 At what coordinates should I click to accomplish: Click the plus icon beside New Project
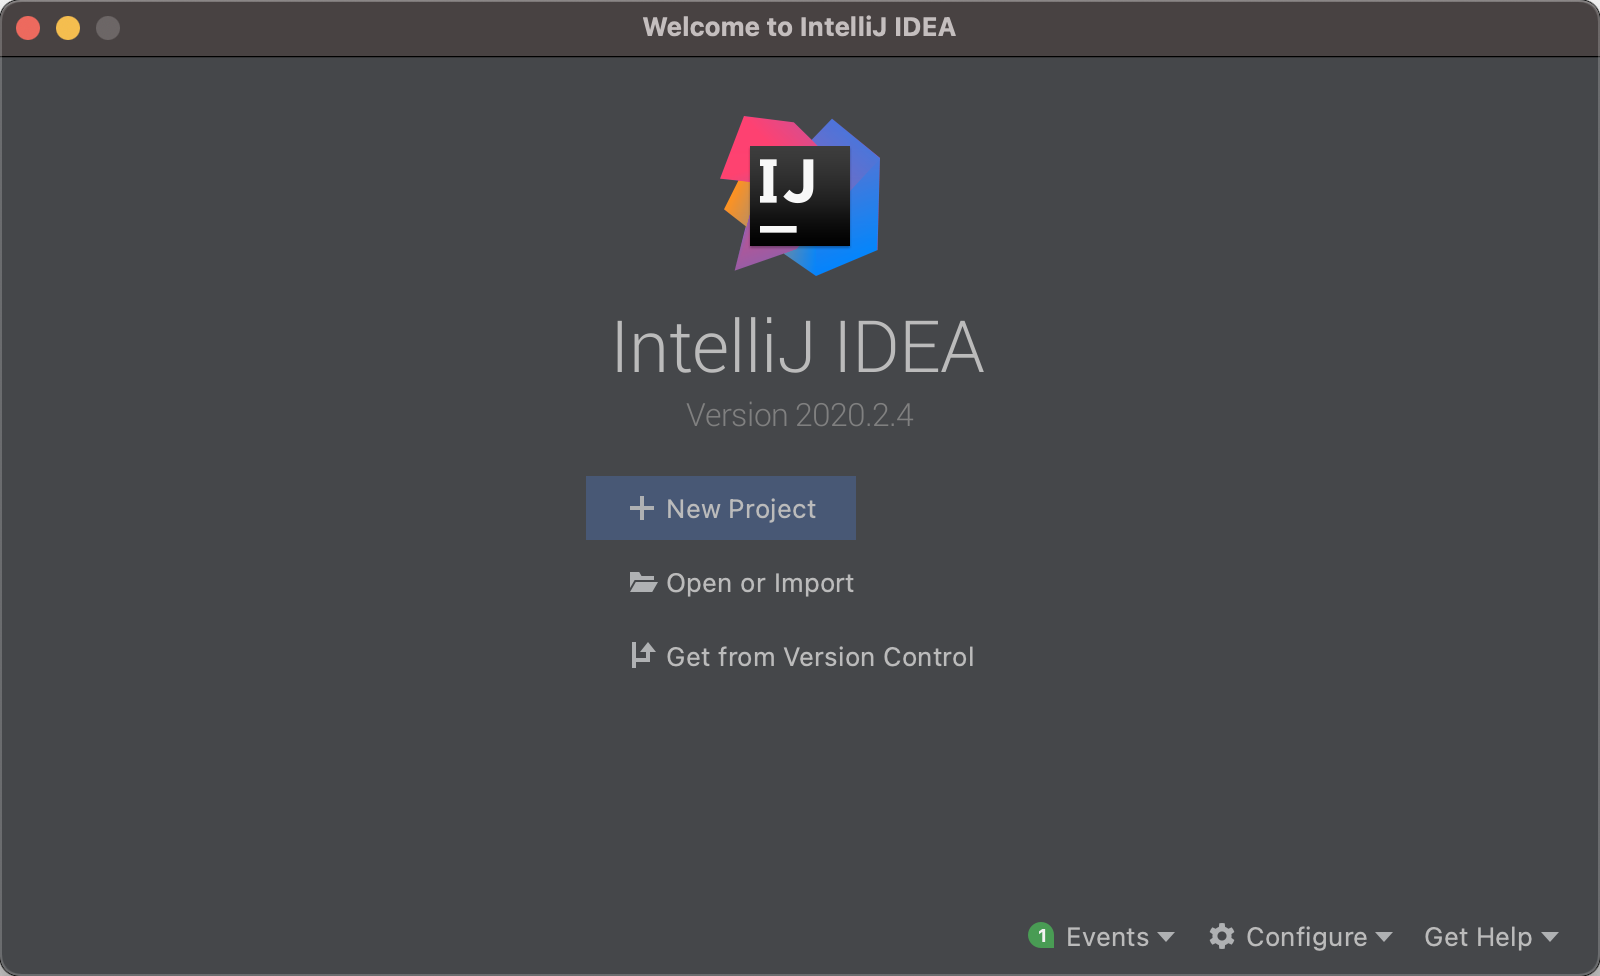[641, 508]
